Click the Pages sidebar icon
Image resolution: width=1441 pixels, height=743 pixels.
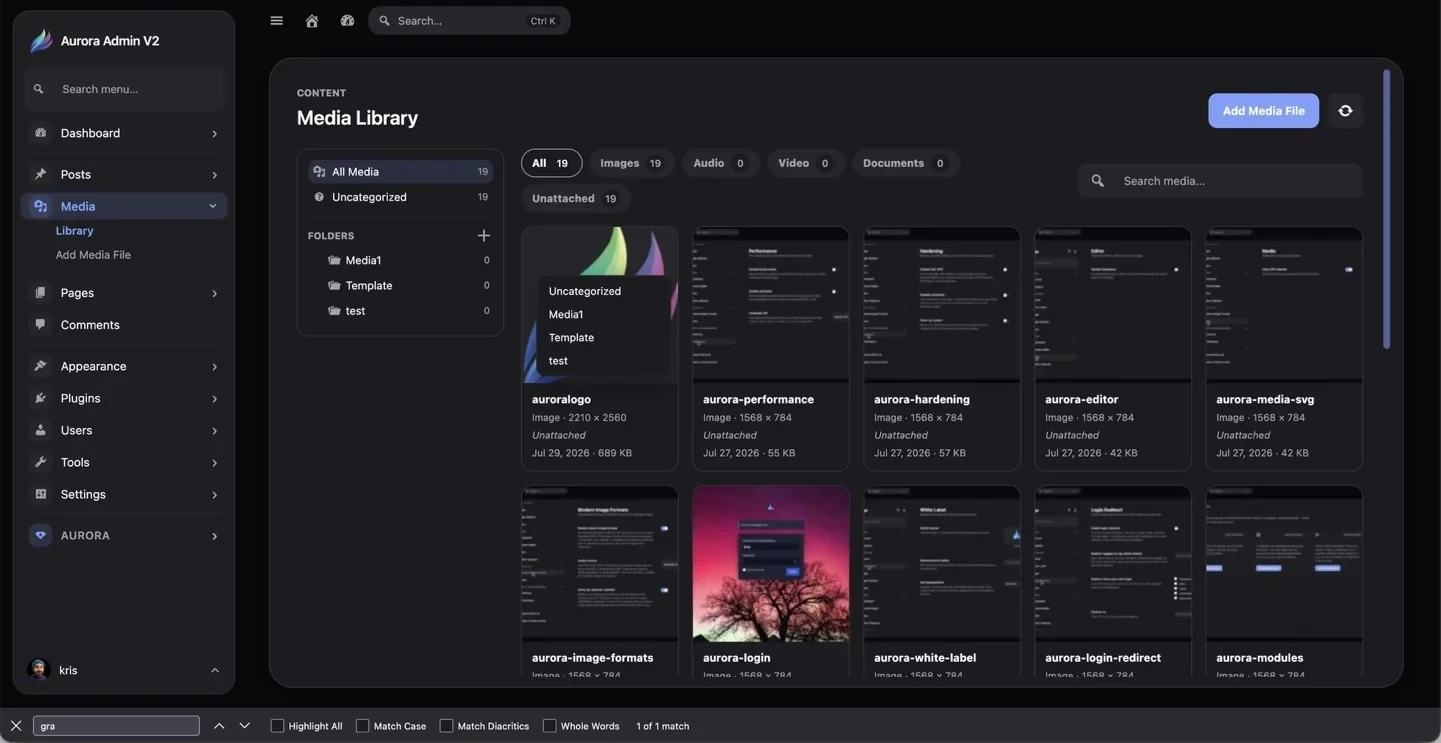41,293
